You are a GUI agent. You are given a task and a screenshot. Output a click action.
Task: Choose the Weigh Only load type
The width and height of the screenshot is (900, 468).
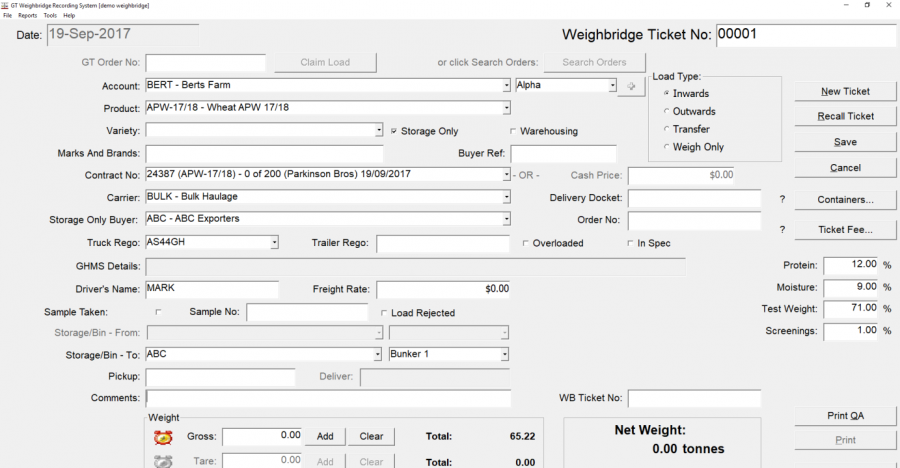[x=667, y=148]
